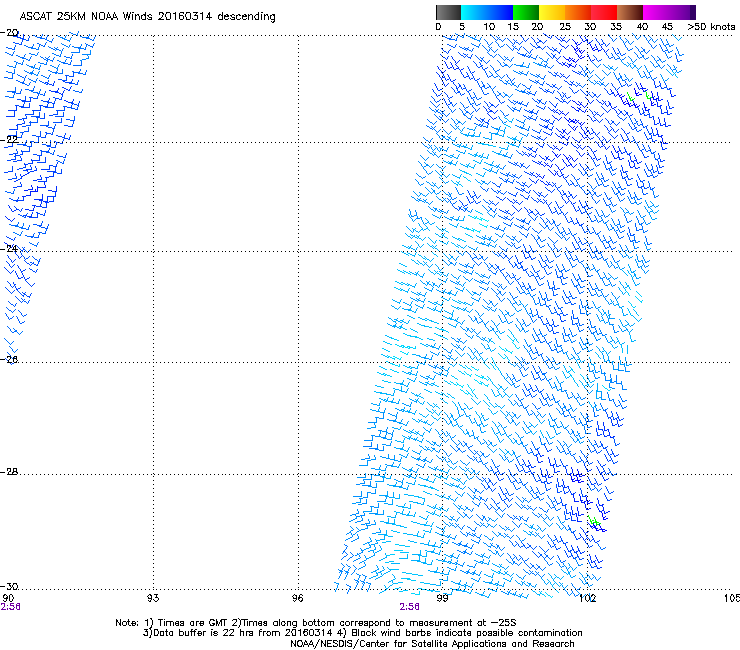Click the '25' legend scale label
This screenshot has width=740, height=650.
(x=565, y=27)
